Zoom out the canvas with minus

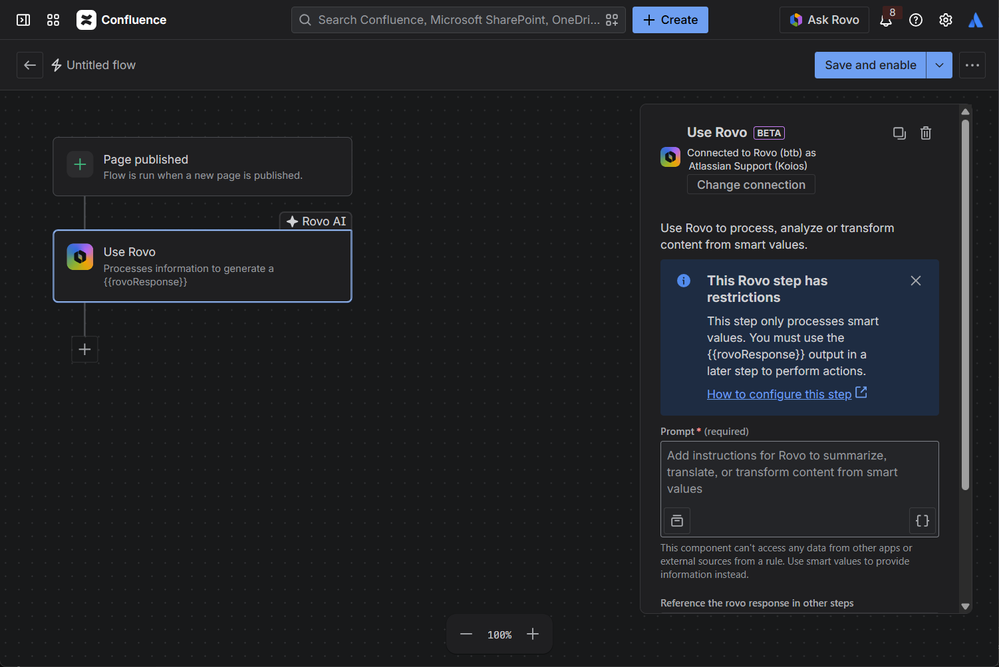pyautogui.click(x=466, y=634)
